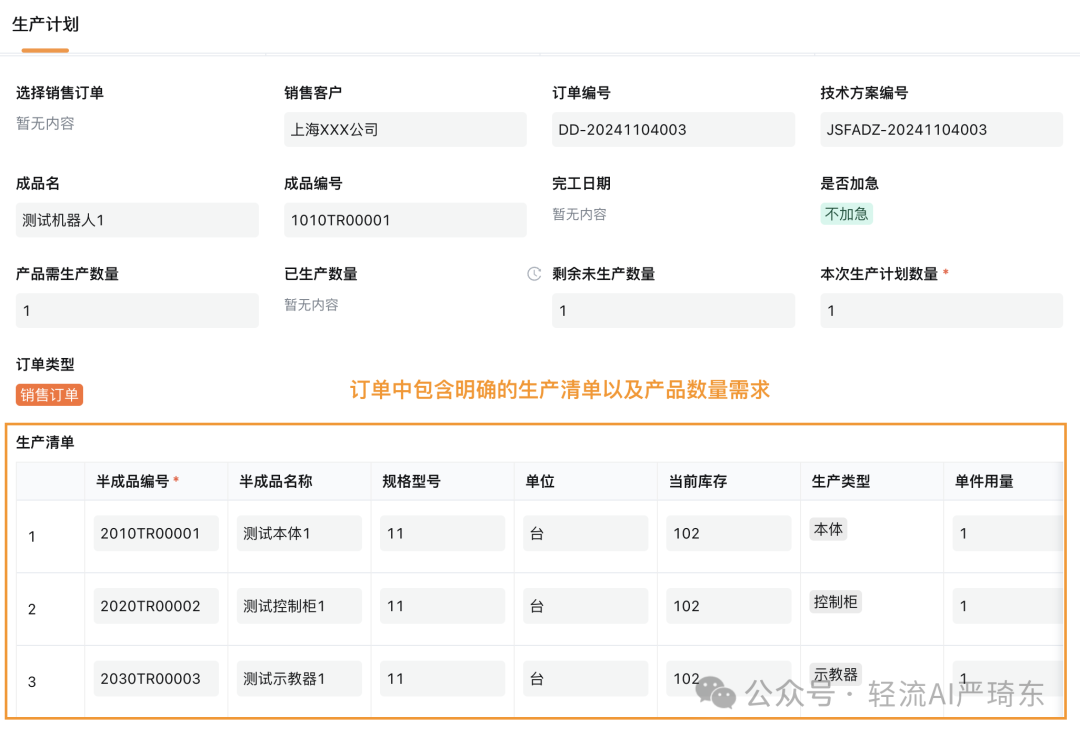Screen dimensions: 1080x737
Task: Switch to the 生产计划 tab
Action: tap(46, 24)
